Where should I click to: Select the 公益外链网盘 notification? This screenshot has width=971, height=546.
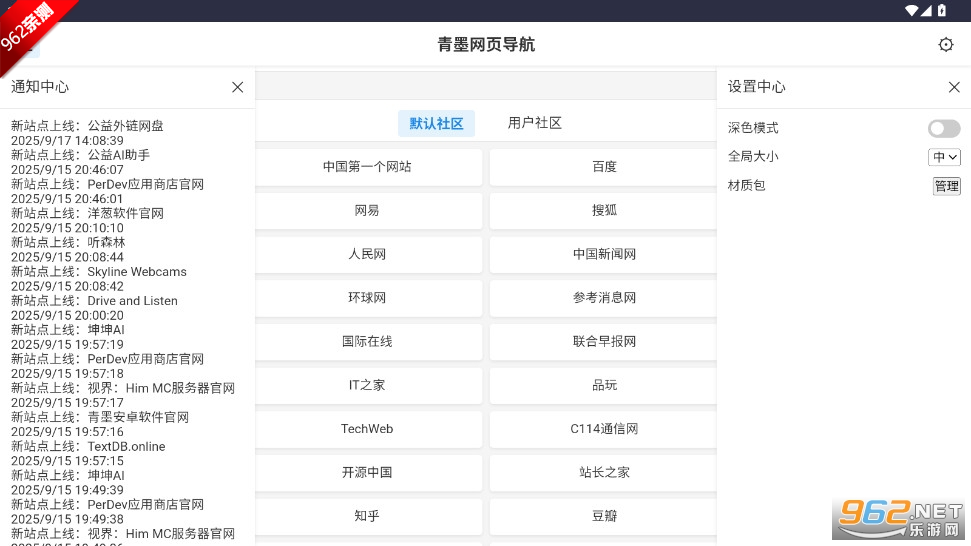pyautogui.click(x=87, y=126)
